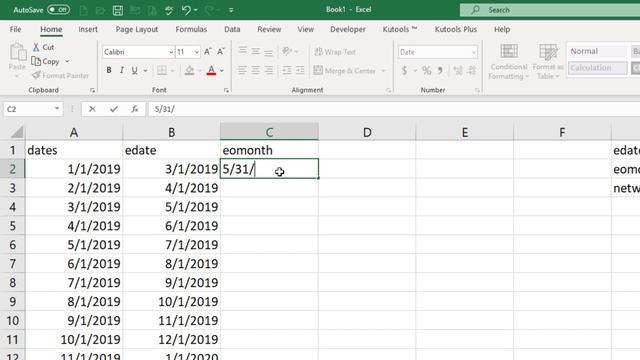The width and height of the screenshot is (640, 360).
Task: Click the Orientation text-angle icon
Action: (x=287, y=51)
